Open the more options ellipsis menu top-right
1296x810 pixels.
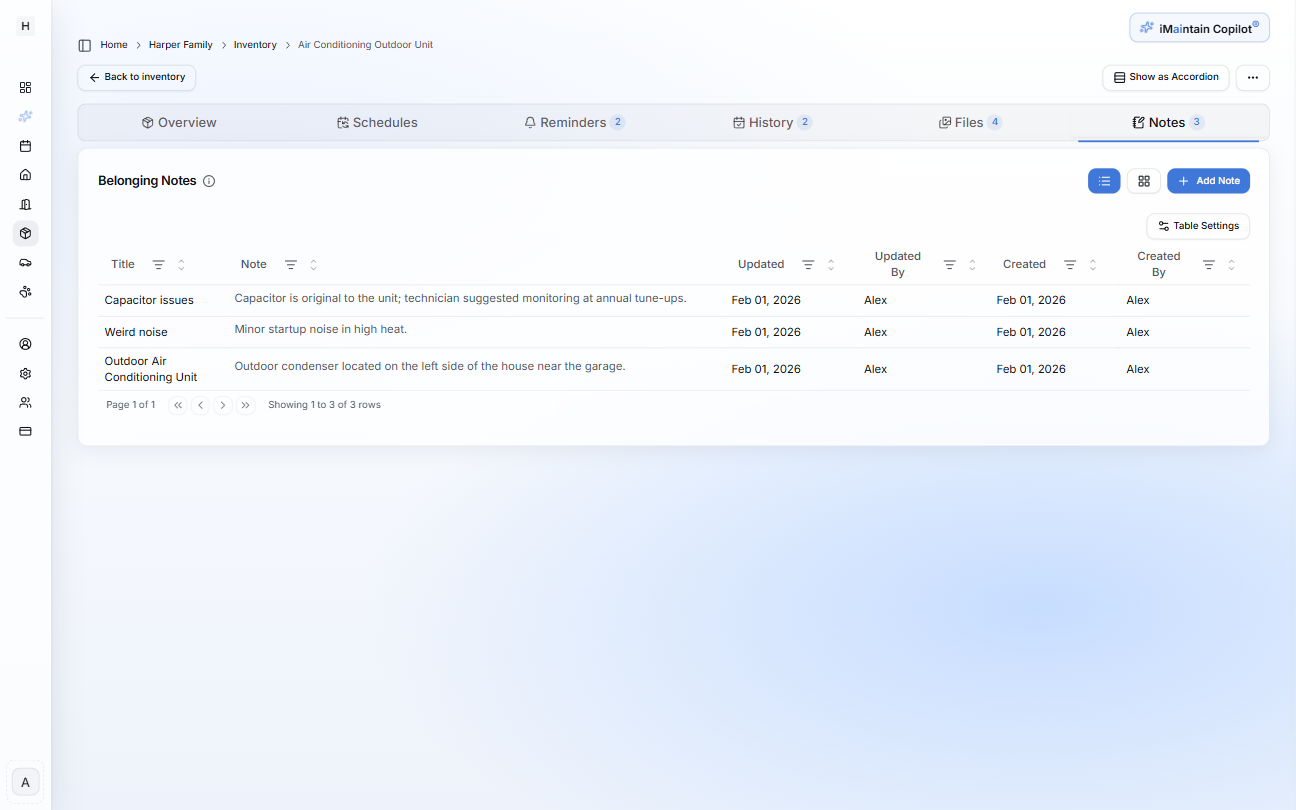click(1252, 77)
